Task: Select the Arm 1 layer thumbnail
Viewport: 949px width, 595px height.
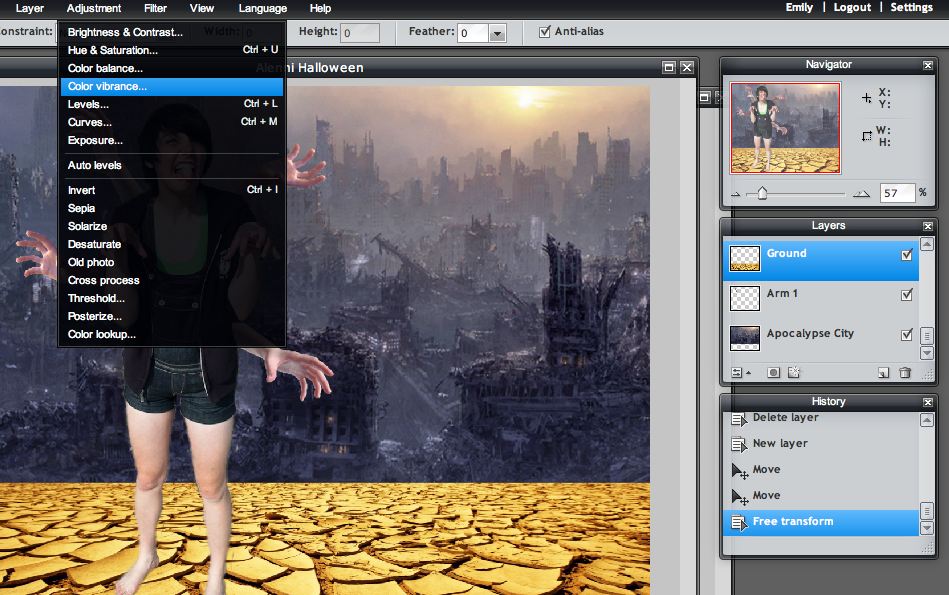Action: (x=744, y=298)
